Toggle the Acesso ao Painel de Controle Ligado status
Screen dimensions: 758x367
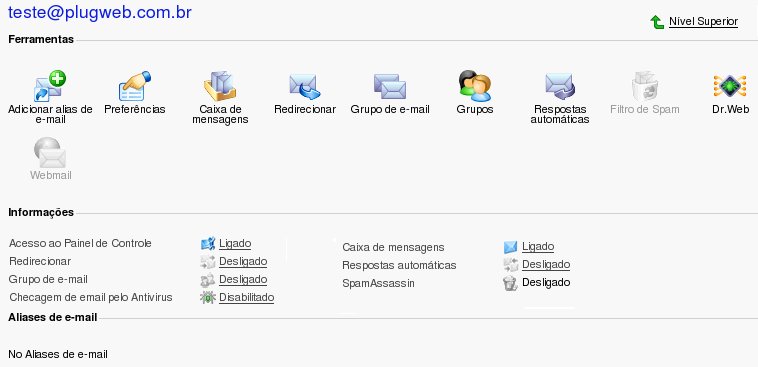point(235,243)
